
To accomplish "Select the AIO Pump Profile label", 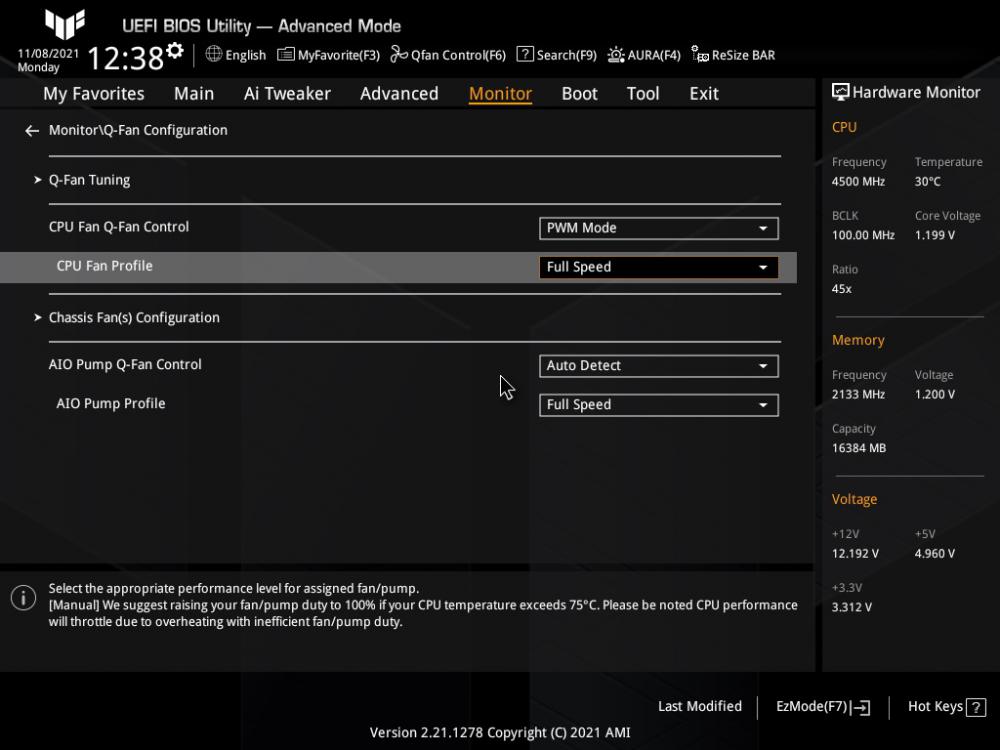I will (110, 404).
